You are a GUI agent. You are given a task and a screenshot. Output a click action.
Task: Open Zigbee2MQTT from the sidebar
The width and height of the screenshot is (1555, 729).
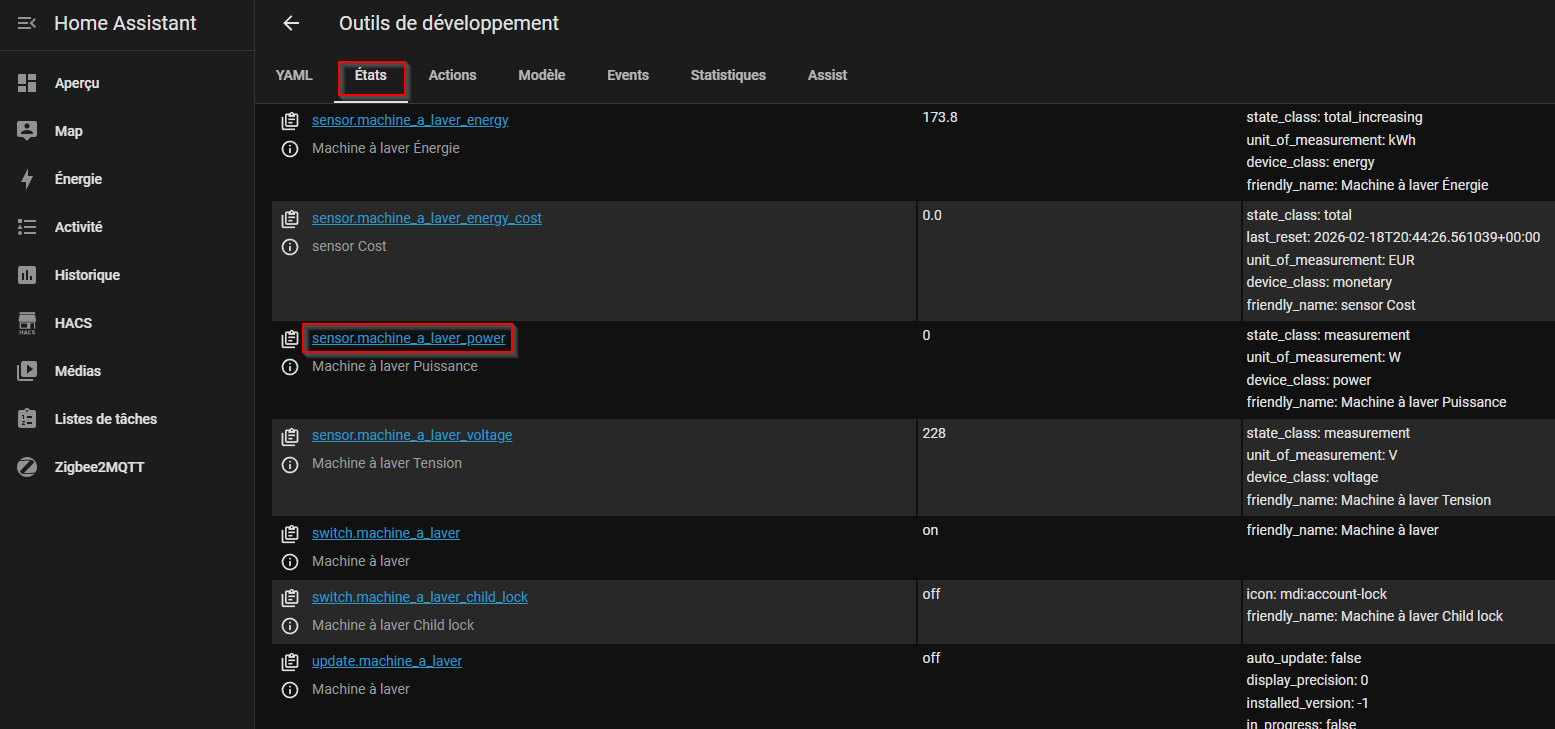pos(99,467)
